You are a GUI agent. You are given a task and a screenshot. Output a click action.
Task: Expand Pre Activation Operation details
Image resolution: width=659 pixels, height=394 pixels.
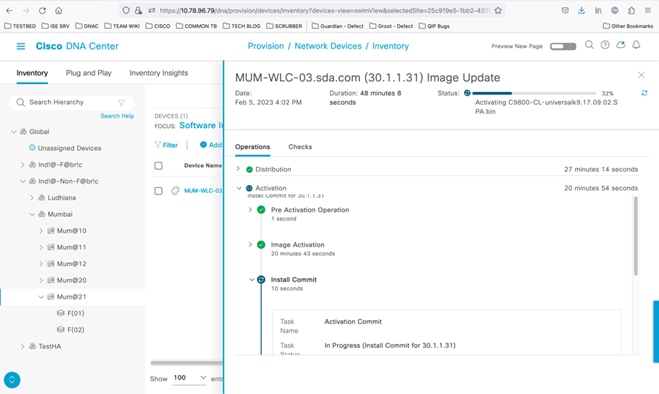pos(250,209)
